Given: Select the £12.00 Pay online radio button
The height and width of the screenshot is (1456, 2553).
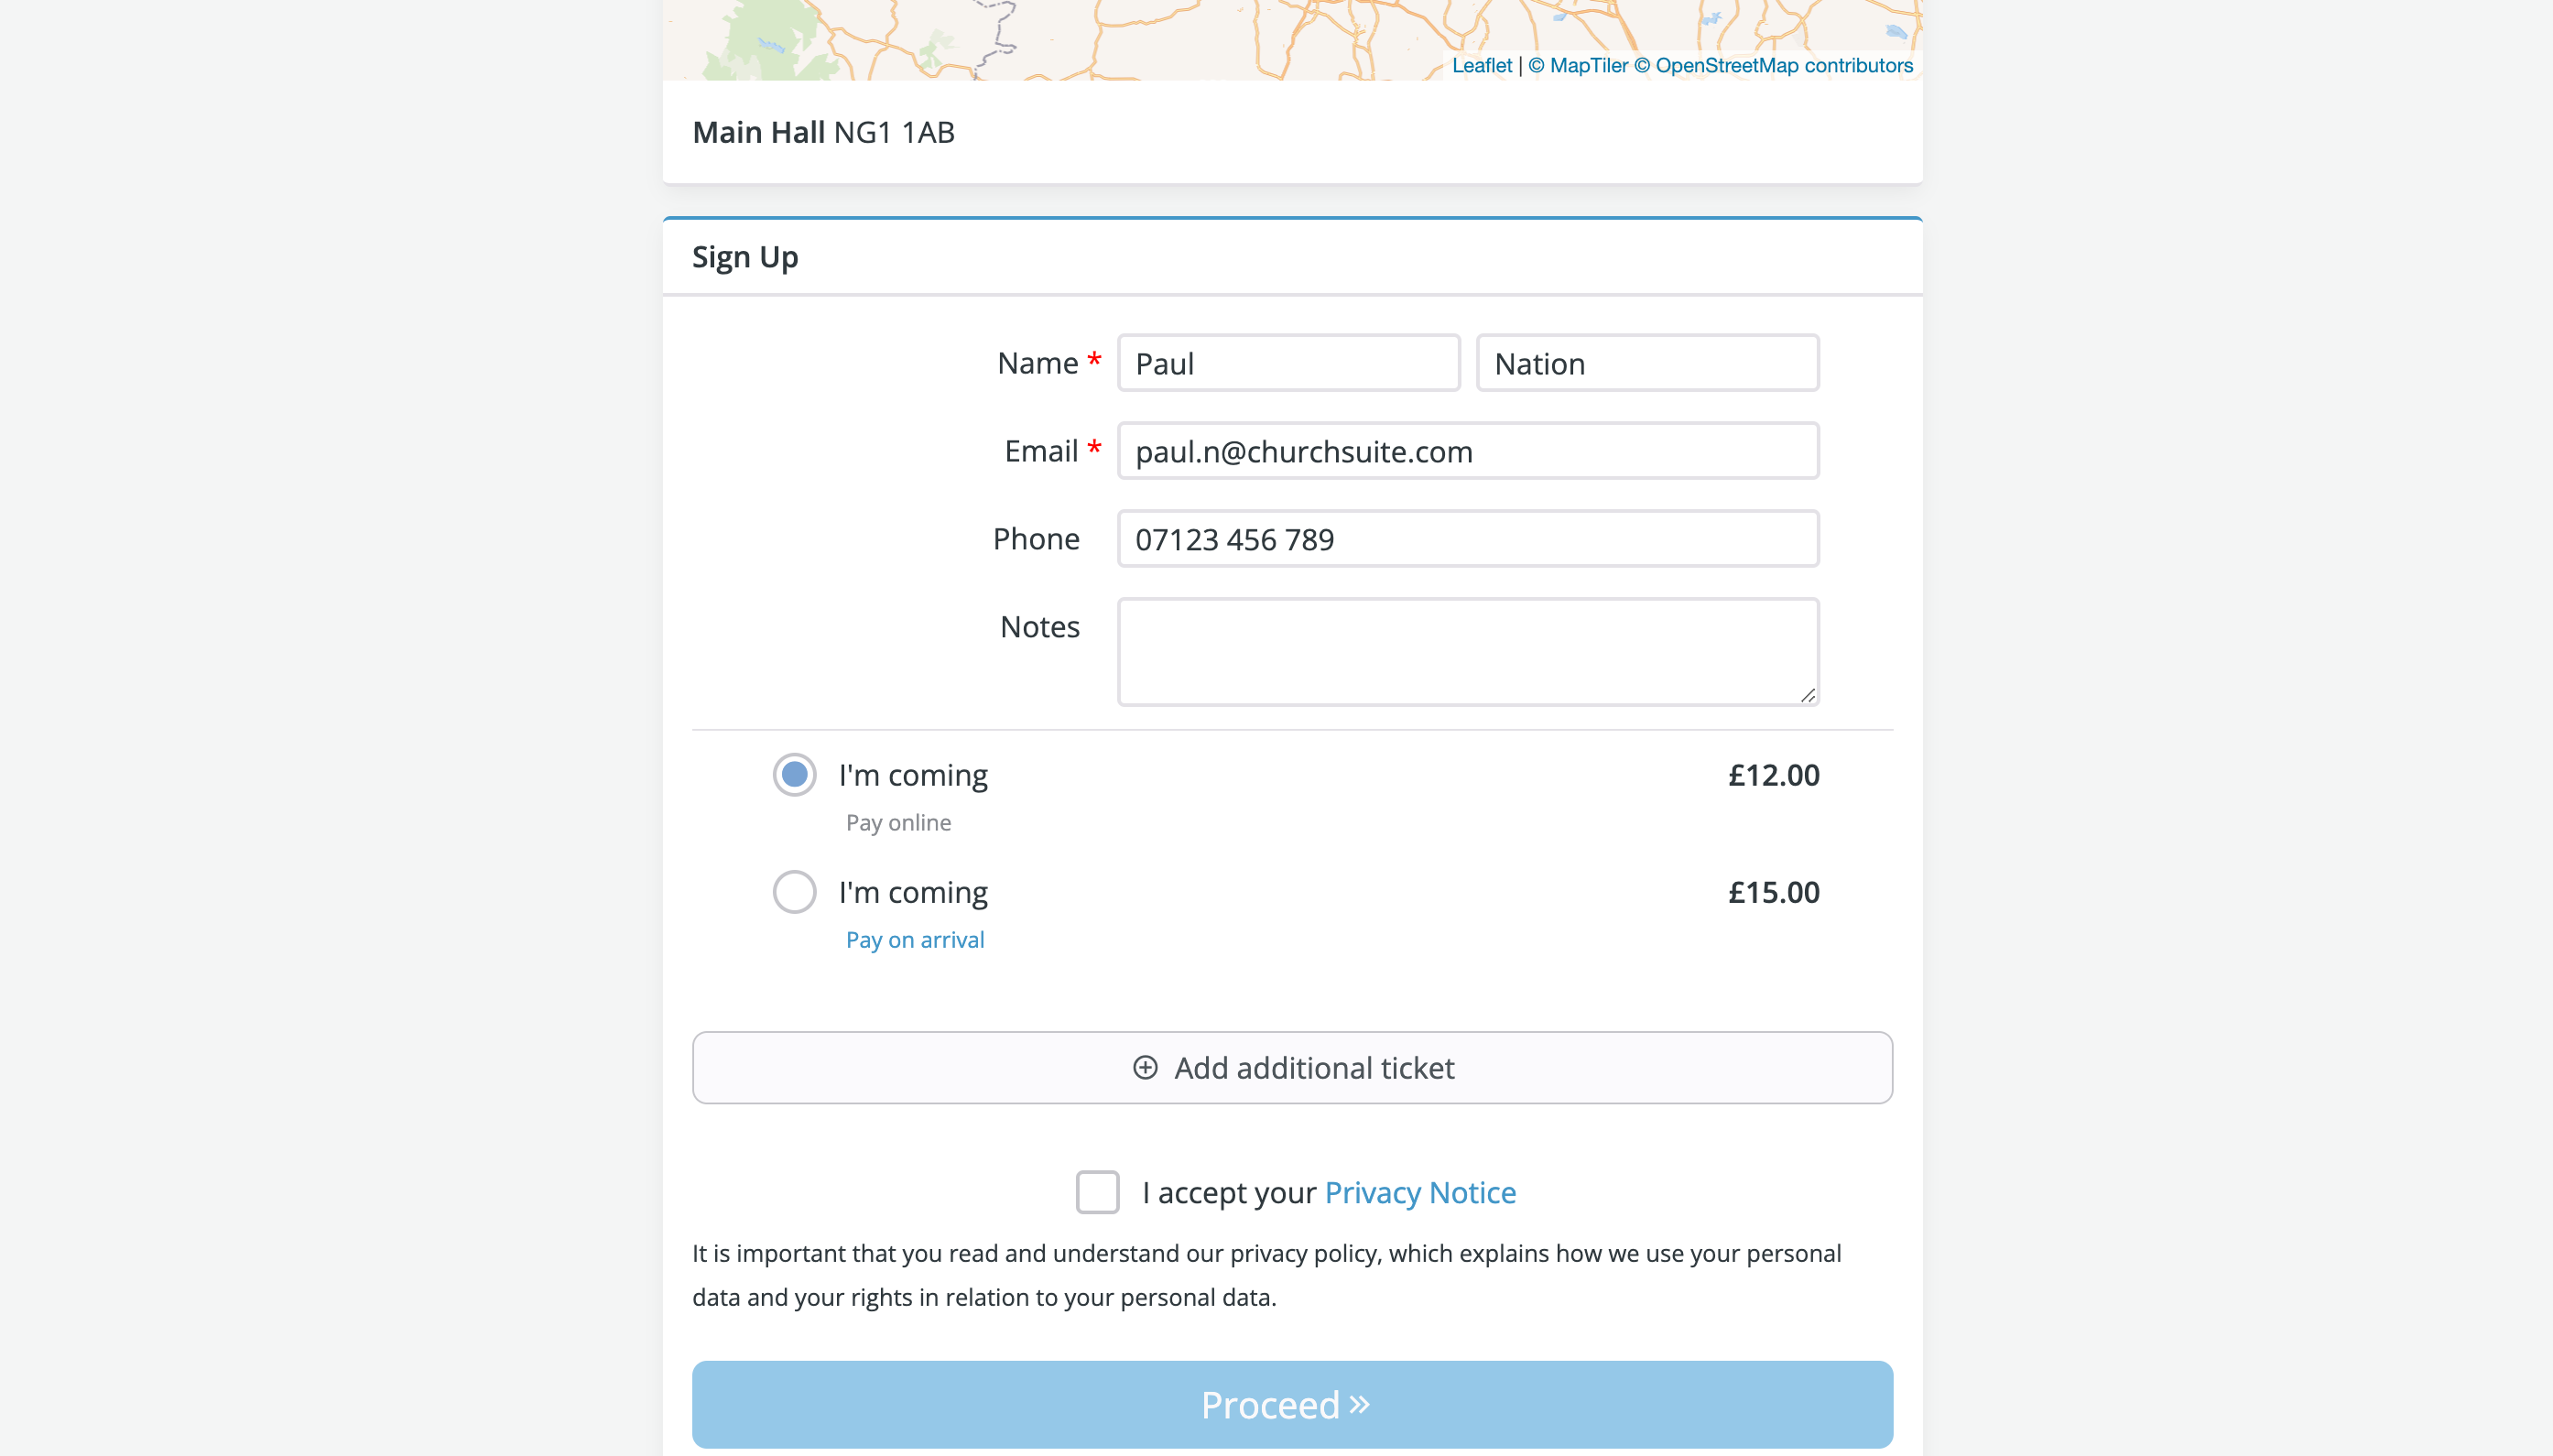Looking at the screenshot, I should [794, 775].
